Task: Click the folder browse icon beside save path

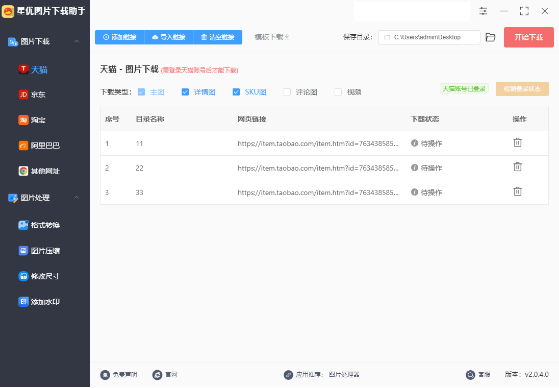Action: [491, 37]
